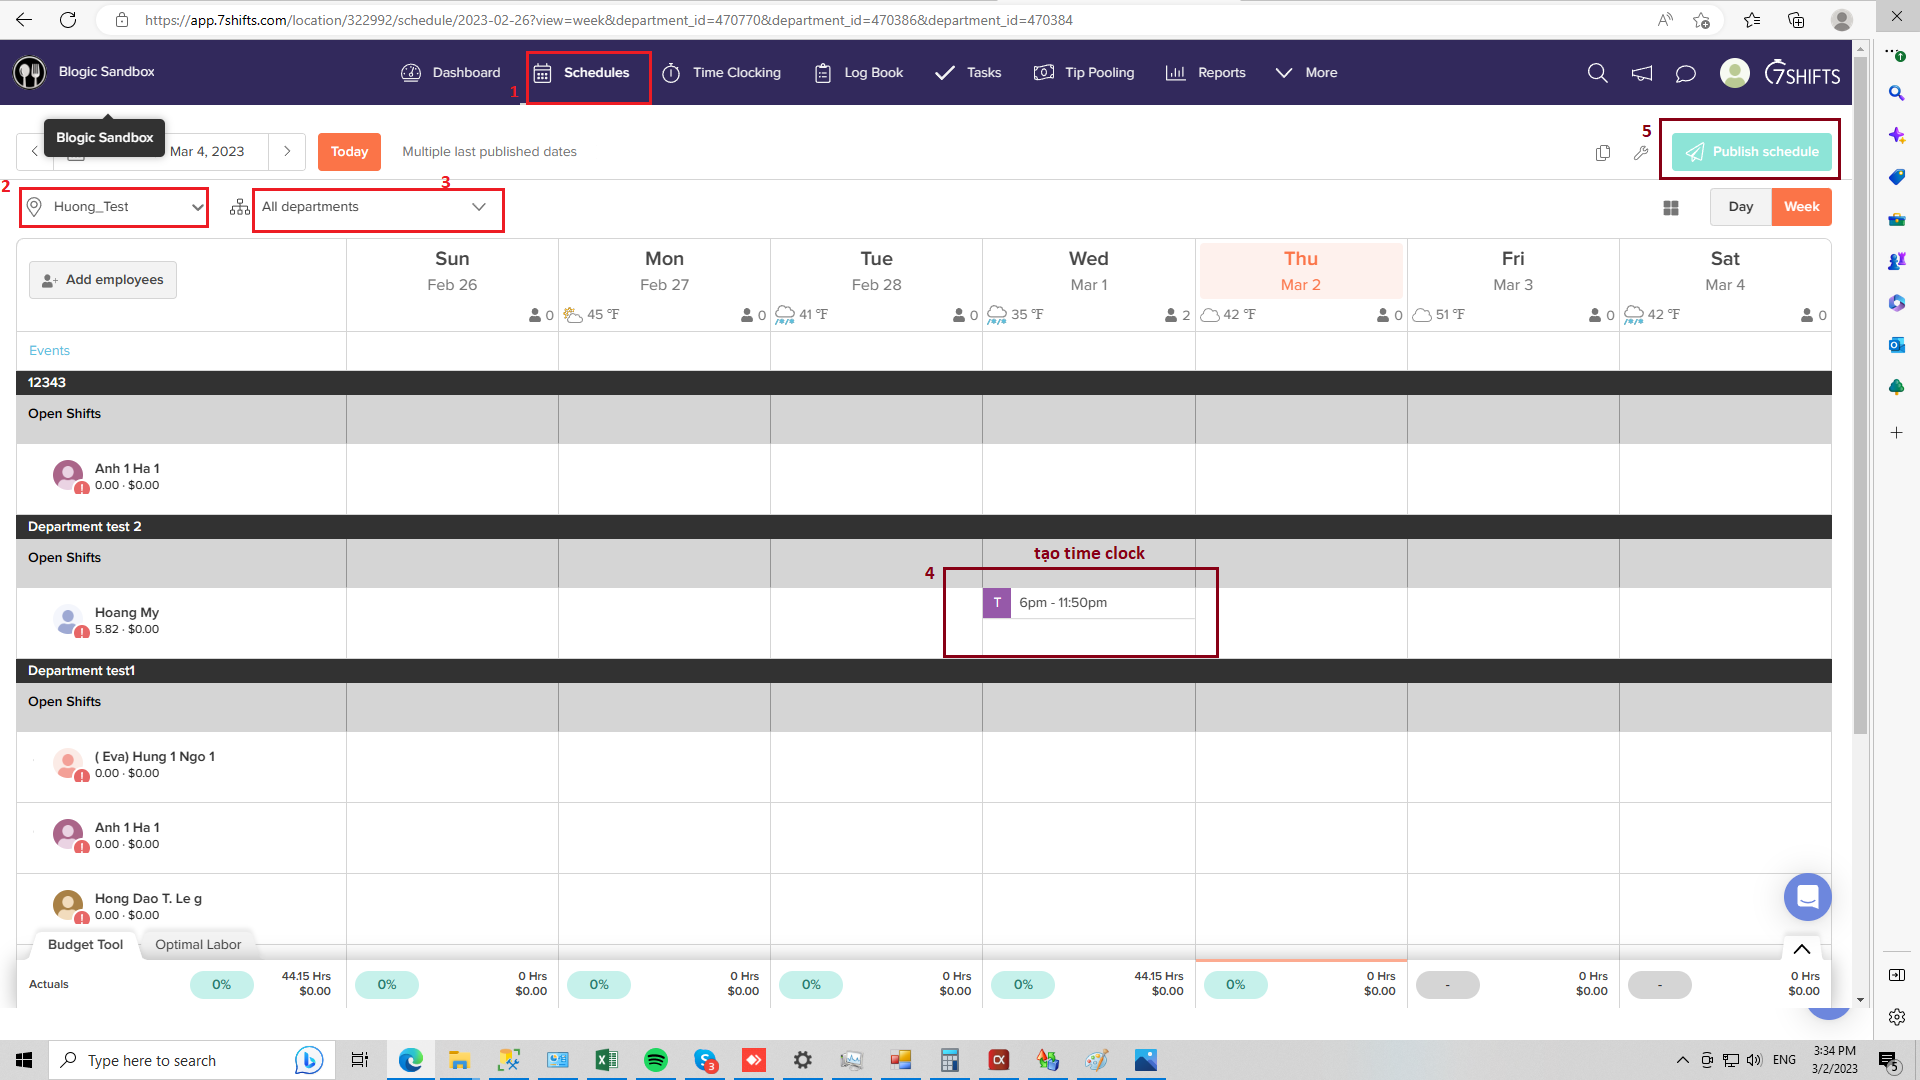
Task: Open the schedule tools wrench icon
Action: (1641, 152)
